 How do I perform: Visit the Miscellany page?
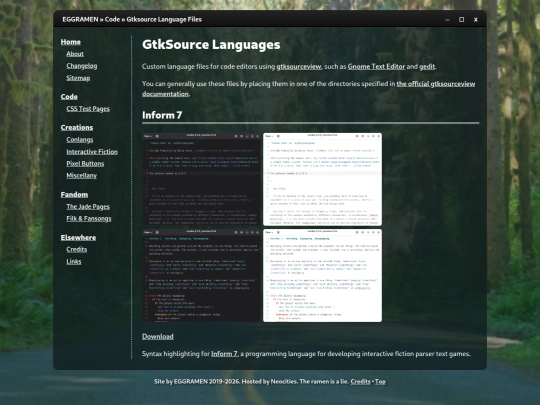pos(82,176)
